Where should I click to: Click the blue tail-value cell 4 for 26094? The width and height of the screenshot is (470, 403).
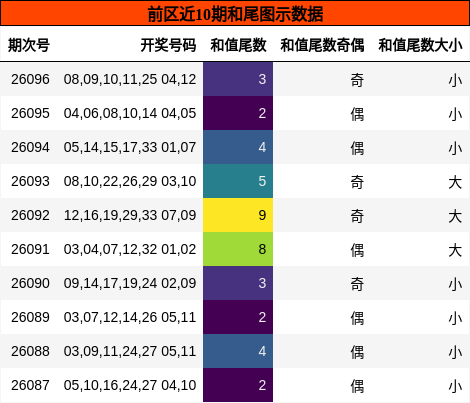pos(238,147)
